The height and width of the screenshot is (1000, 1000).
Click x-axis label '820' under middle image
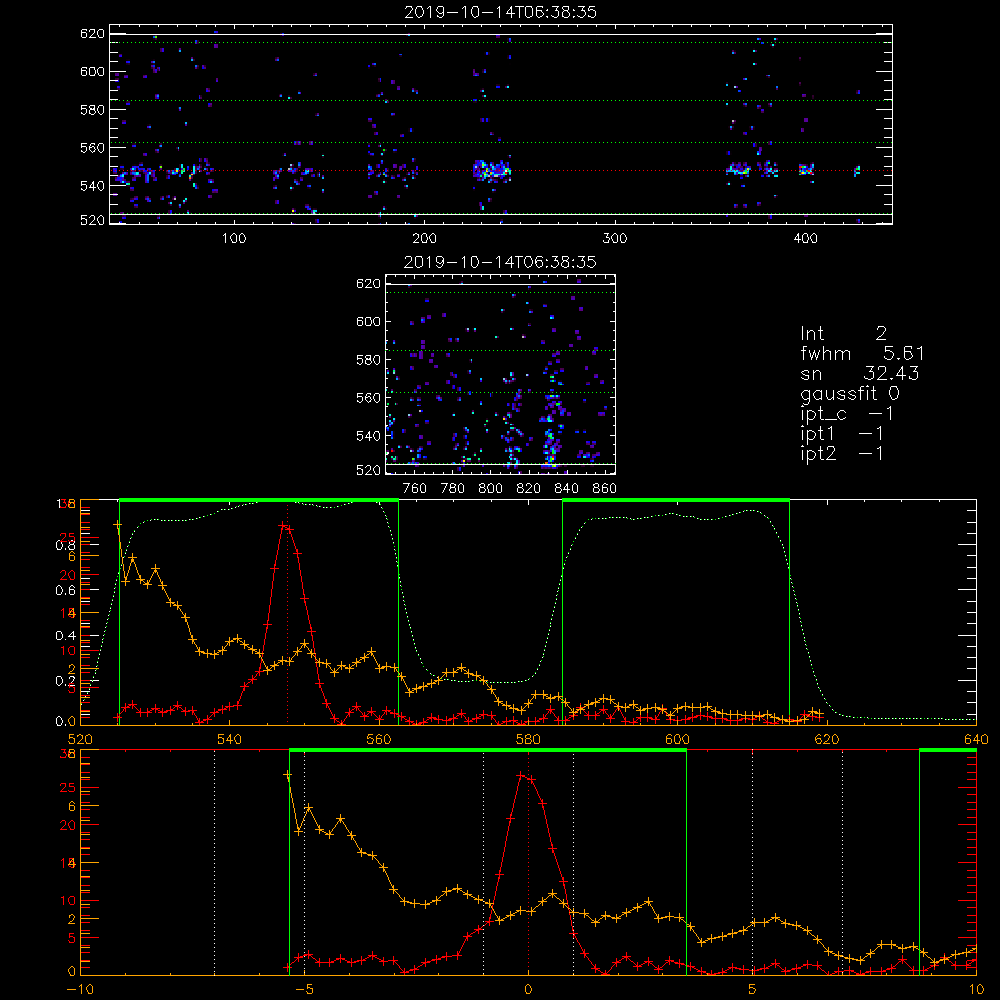[529, 489]
